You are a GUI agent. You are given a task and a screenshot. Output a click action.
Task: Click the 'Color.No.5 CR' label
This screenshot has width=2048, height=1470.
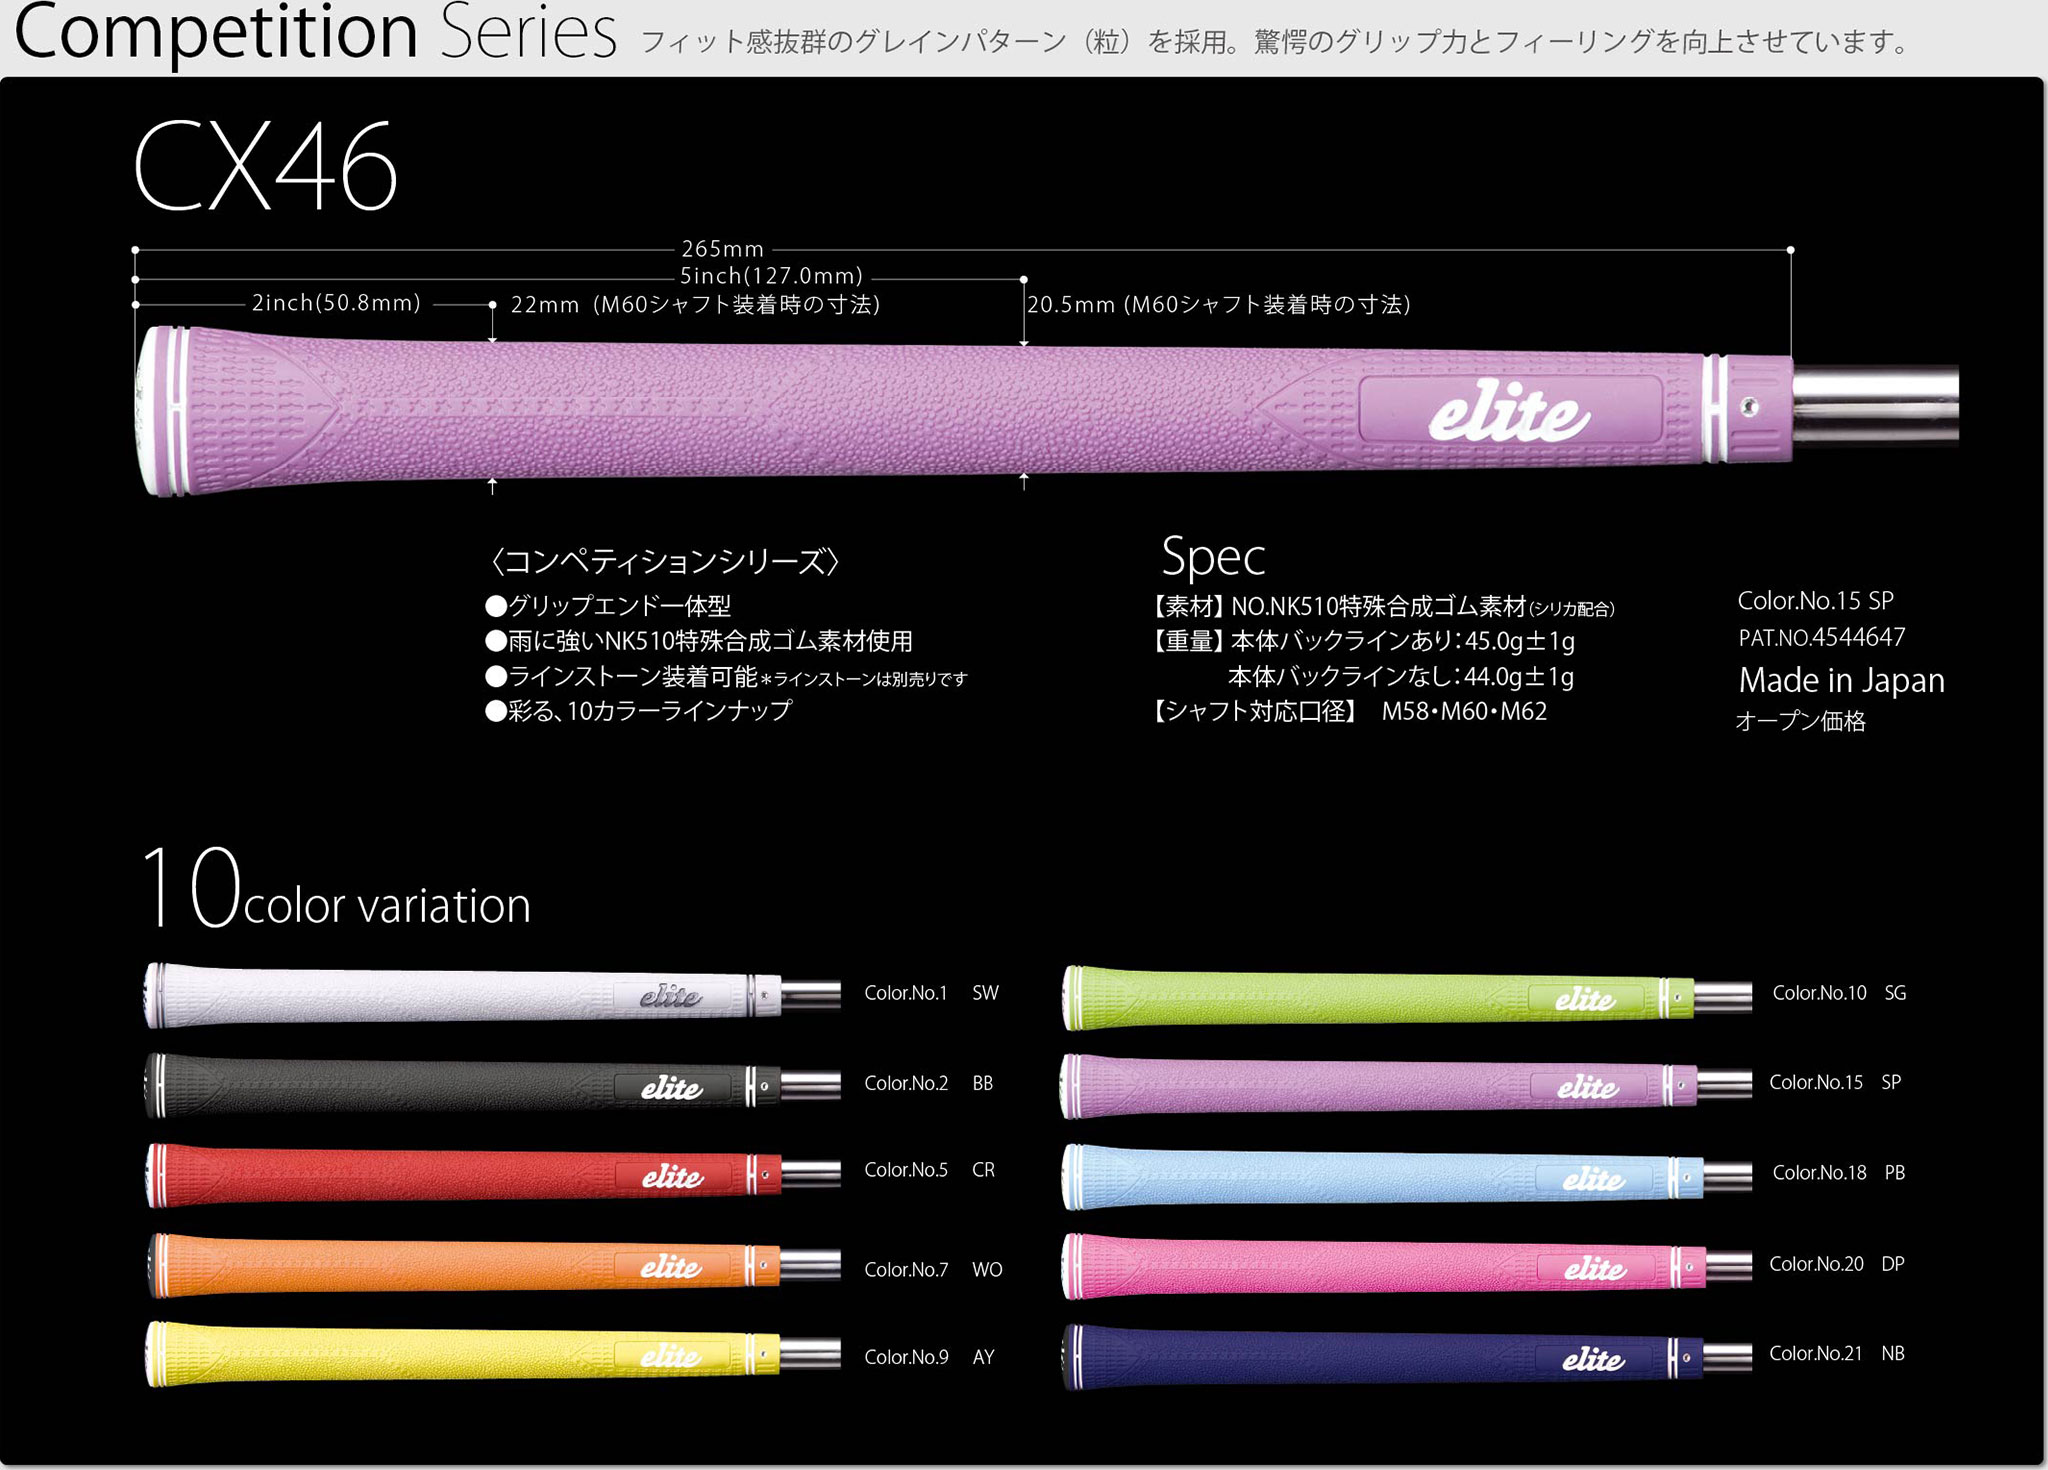(x=929, y=1170)
